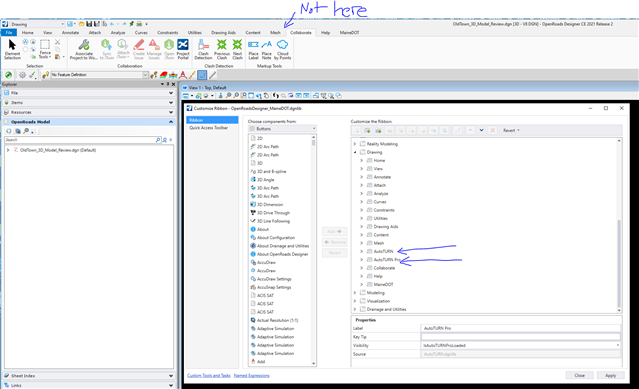The image size is (639, 389).
Task: Select Cloud by Points markup tool
Action: (282, 49)
